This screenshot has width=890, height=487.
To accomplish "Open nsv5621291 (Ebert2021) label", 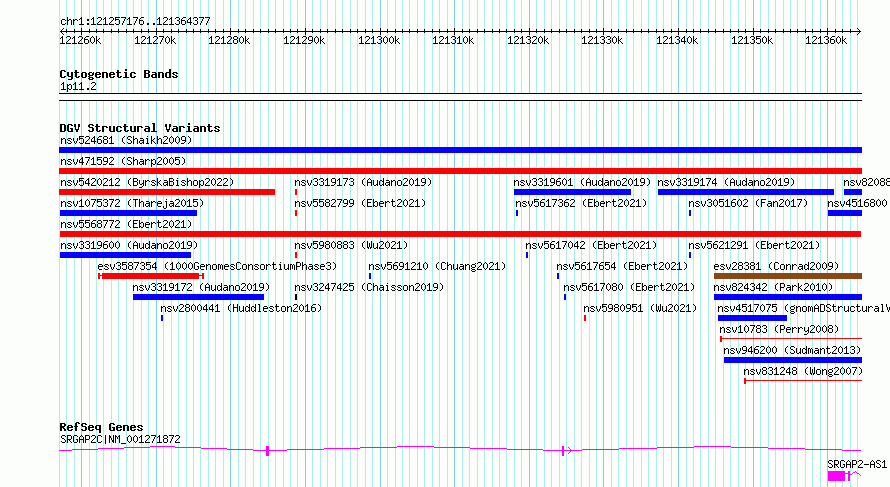I will [x=754, y=245].
